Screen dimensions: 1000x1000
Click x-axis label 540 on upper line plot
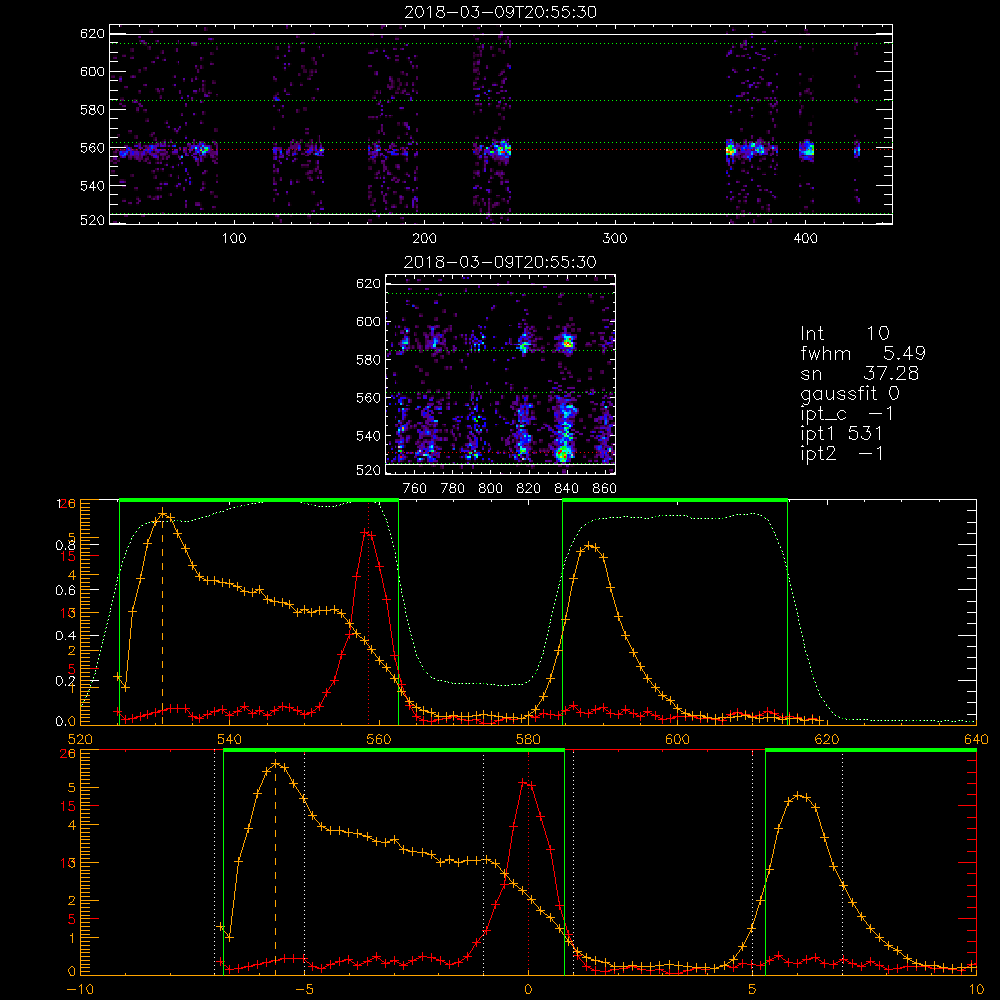(x=229, y=739)
